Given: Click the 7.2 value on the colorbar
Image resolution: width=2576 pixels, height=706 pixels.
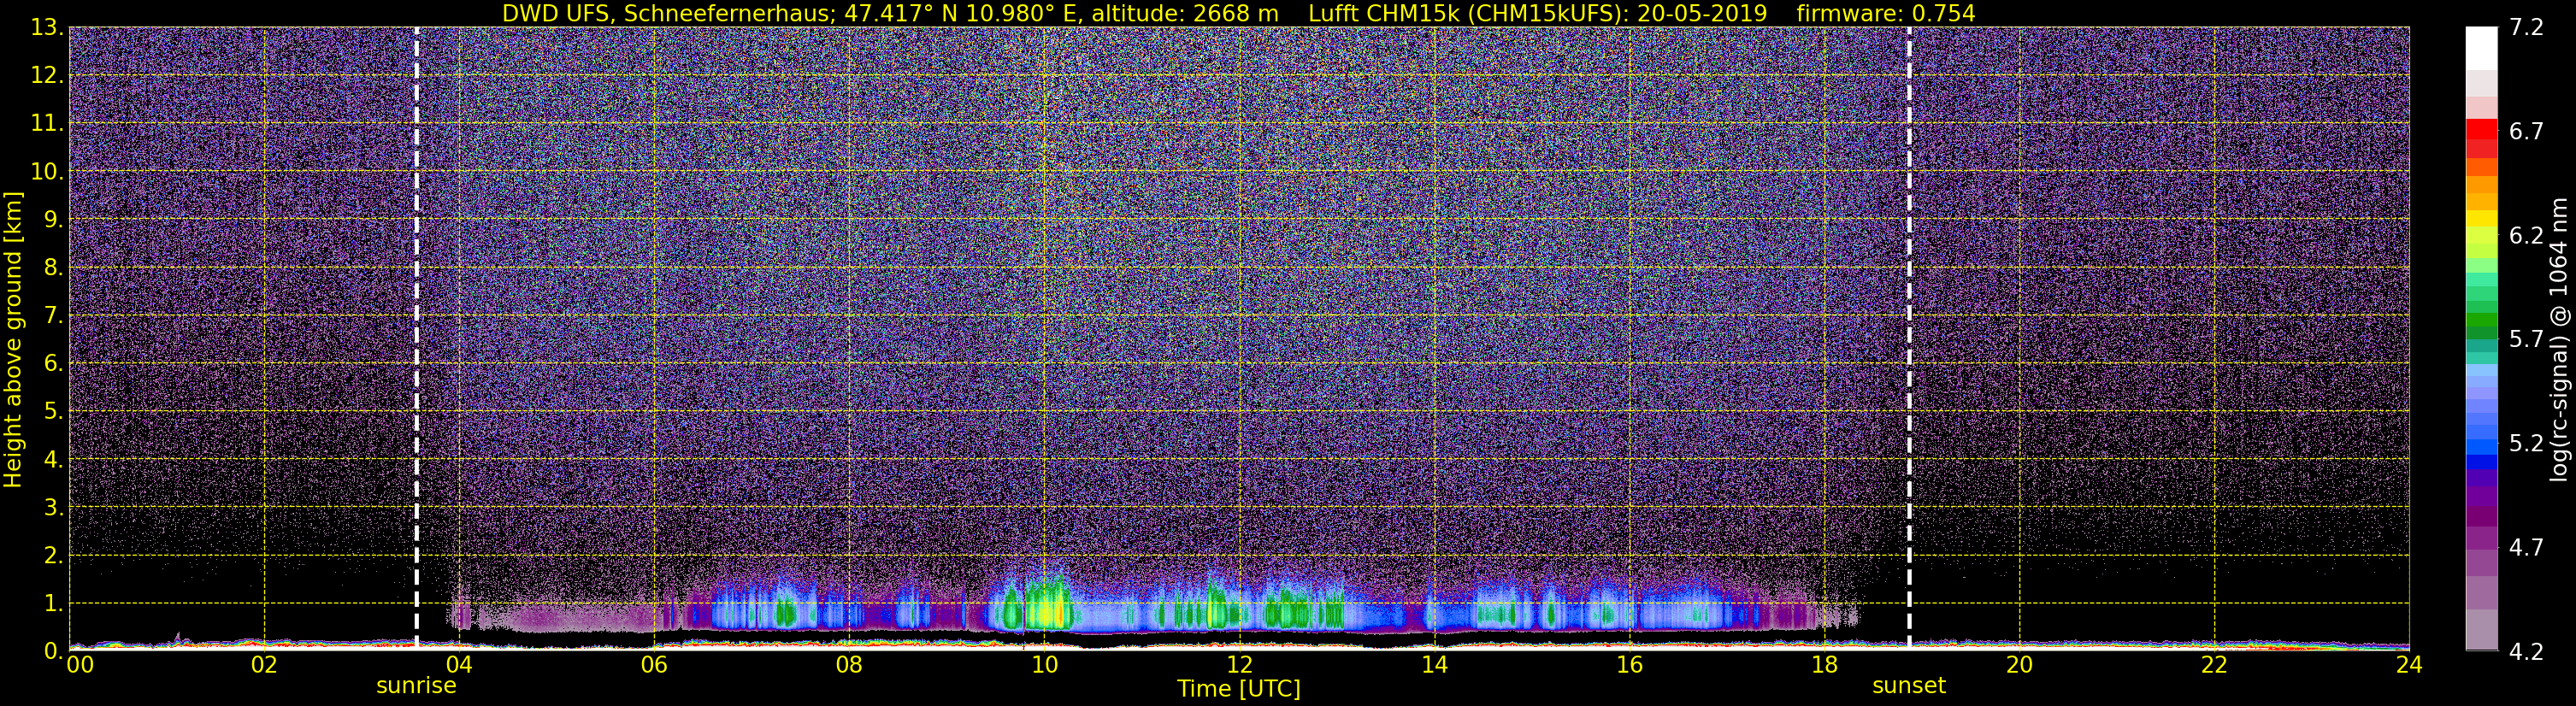Looking at the screenshot, I should pos(2526,27).
